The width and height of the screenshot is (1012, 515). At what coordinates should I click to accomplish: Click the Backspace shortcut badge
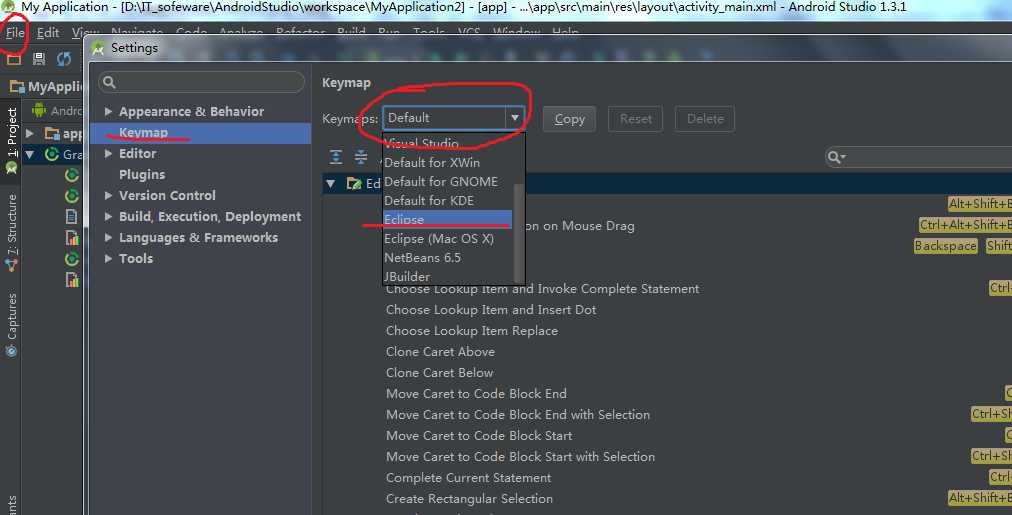click(x=946, y=246)
